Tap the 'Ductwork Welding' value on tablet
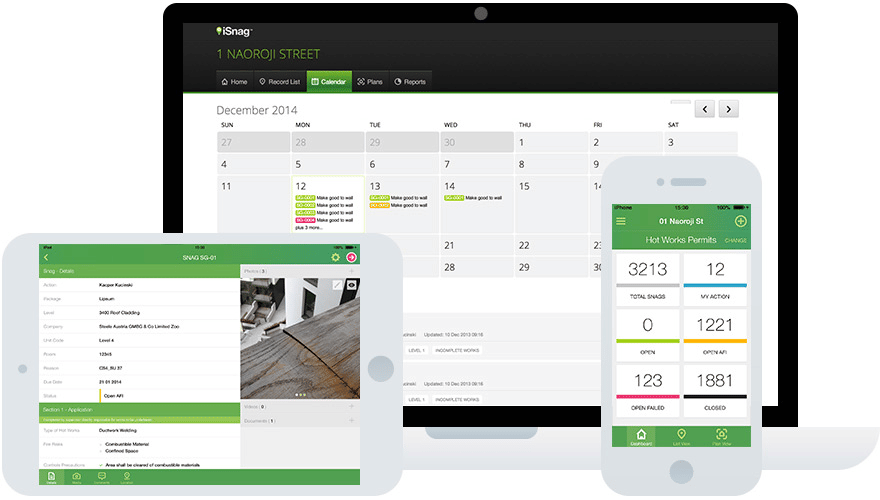880x500 pixels. point(118,430)
